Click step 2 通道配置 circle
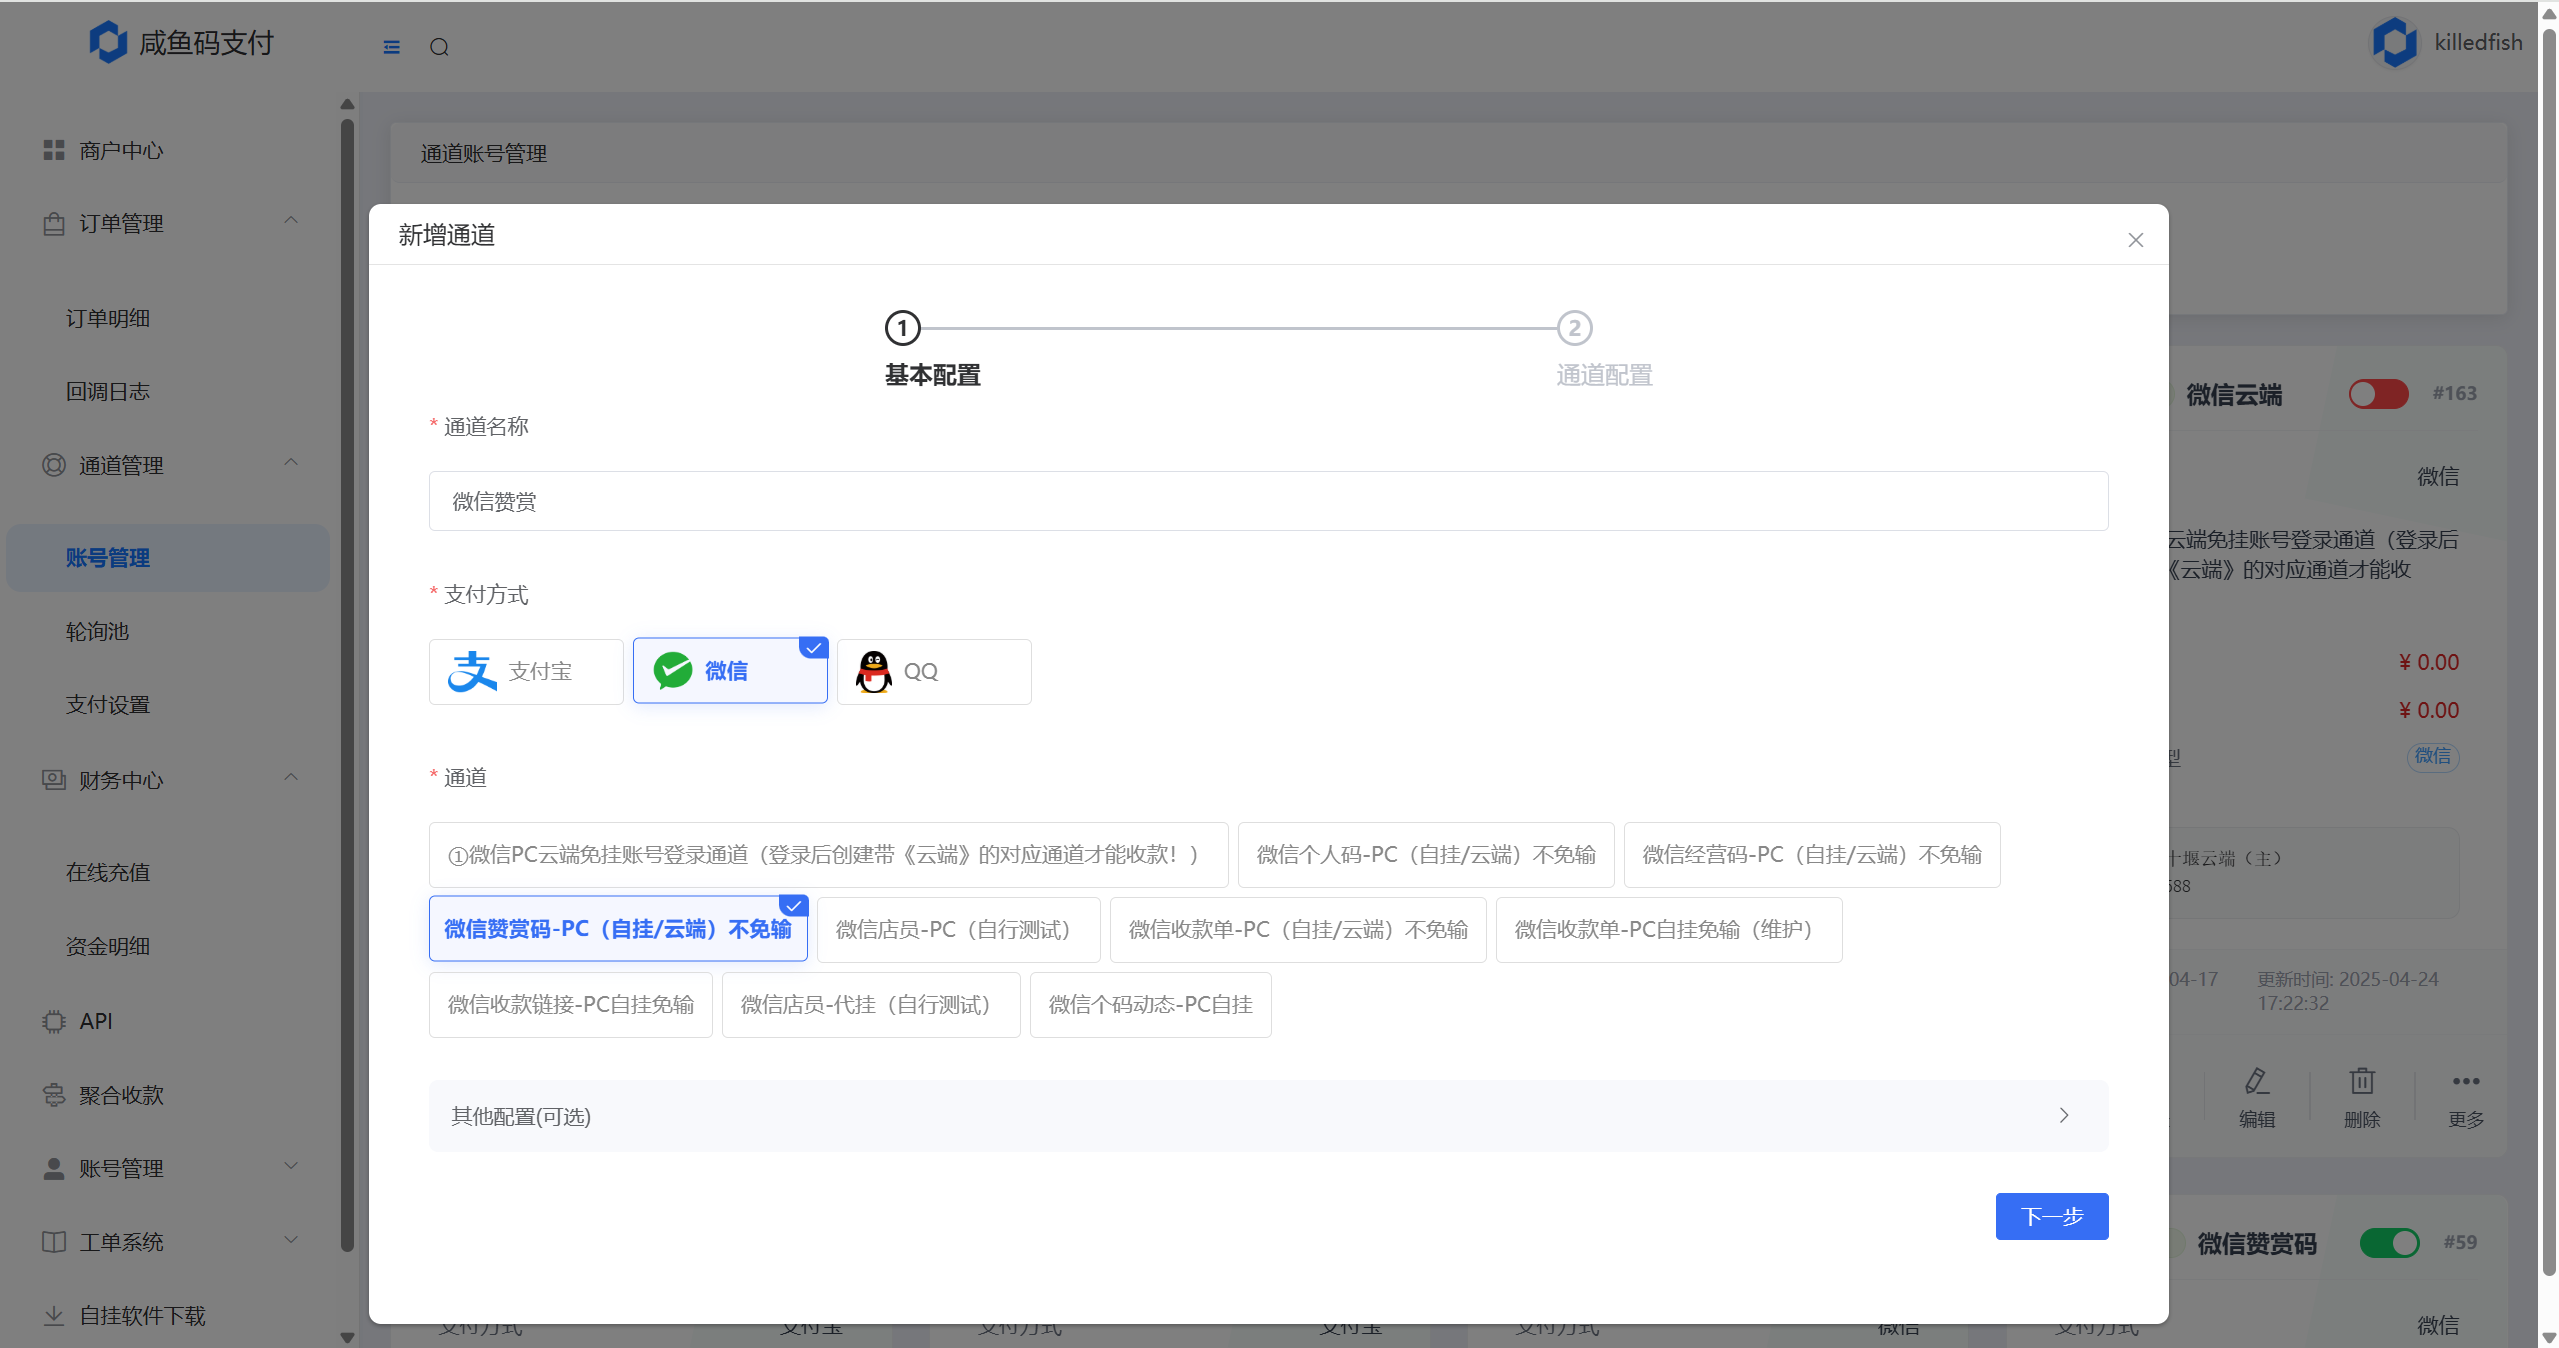The height and width of the screenshot is (1348, 2559). pos(1574,328)
